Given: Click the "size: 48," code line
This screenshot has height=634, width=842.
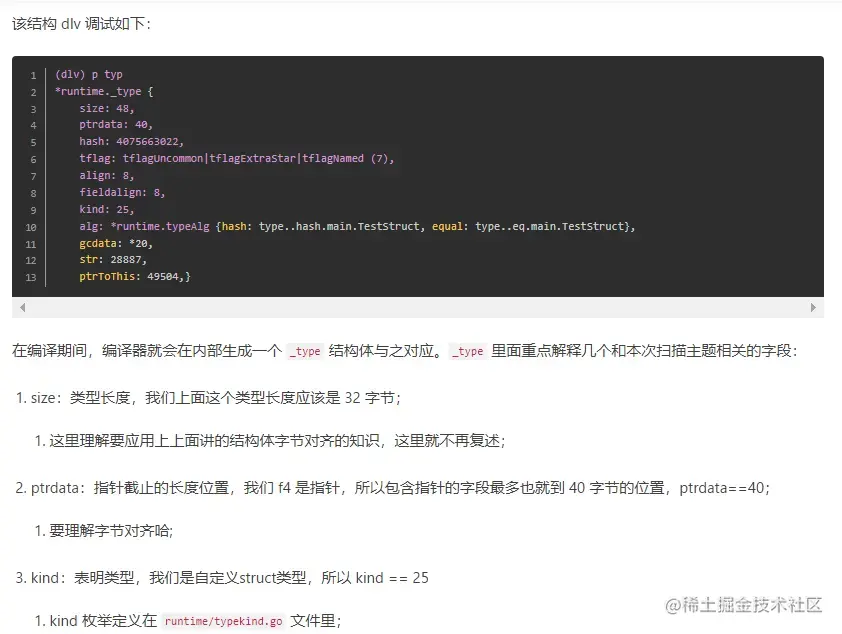Looking at the screenshot, I should [x=107, y=108].
